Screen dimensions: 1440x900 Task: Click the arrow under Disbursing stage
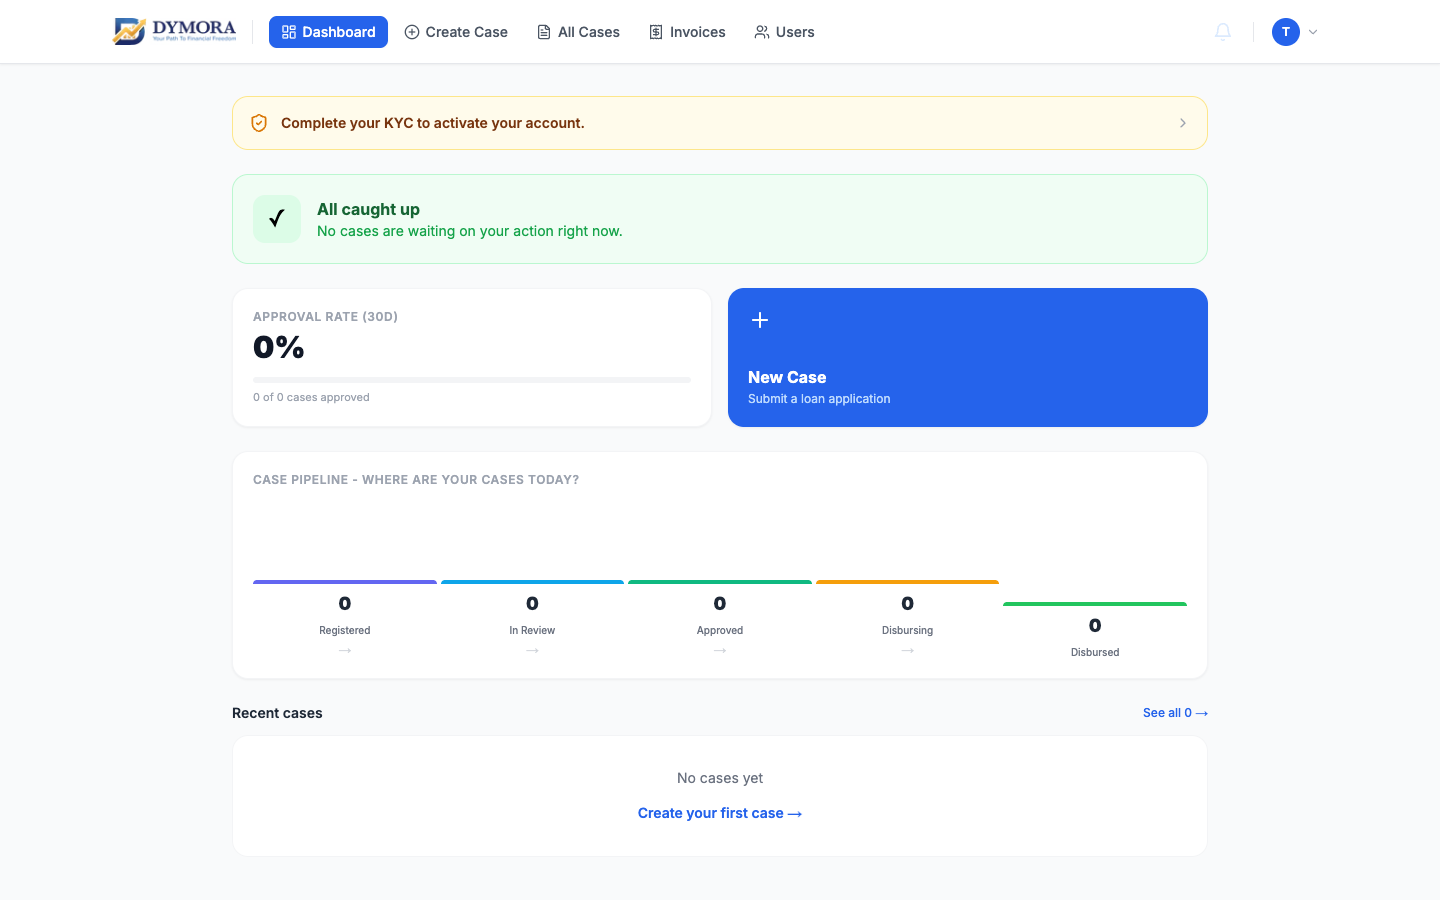908,651
